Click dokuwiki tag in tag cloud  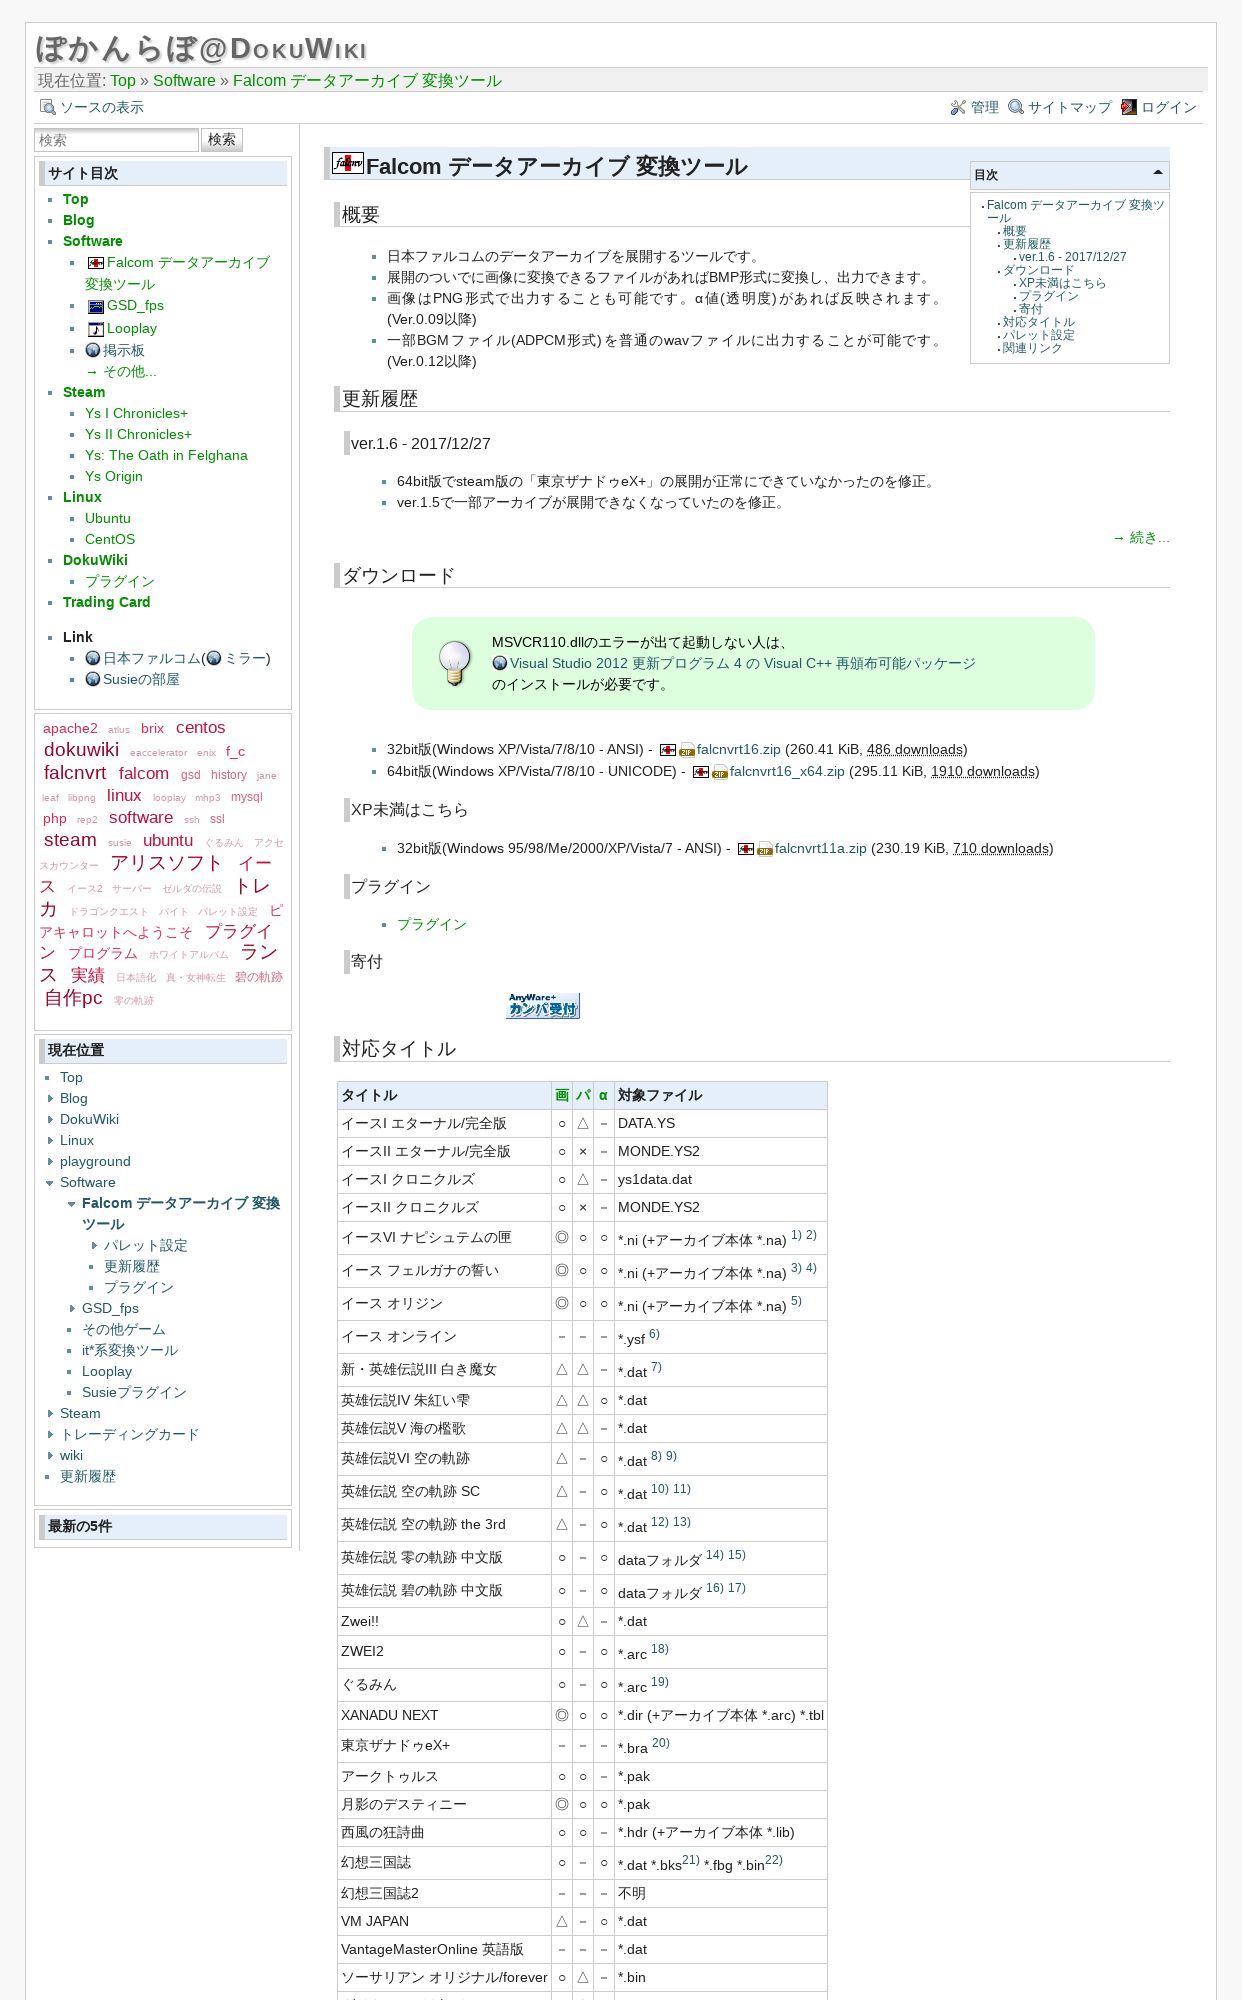pos(81,750)
